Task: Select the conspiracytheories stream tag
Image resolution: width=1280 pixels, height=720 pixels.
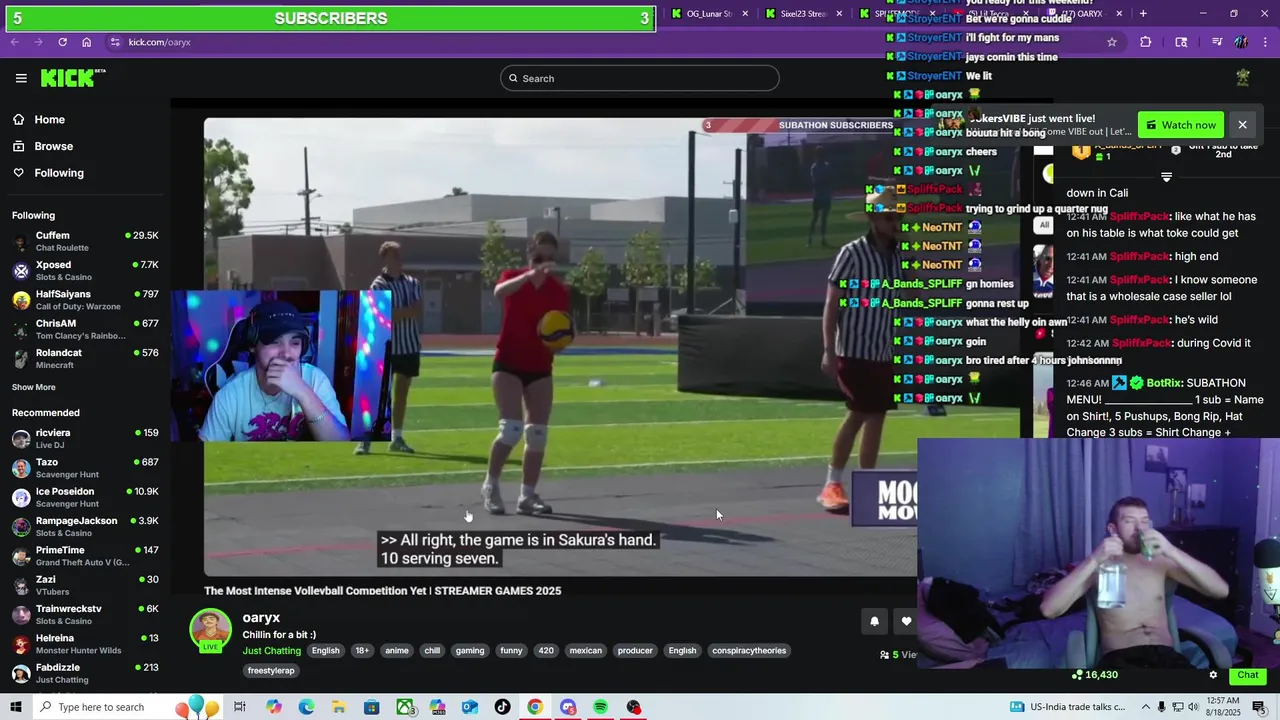Action: click(749, 650)
